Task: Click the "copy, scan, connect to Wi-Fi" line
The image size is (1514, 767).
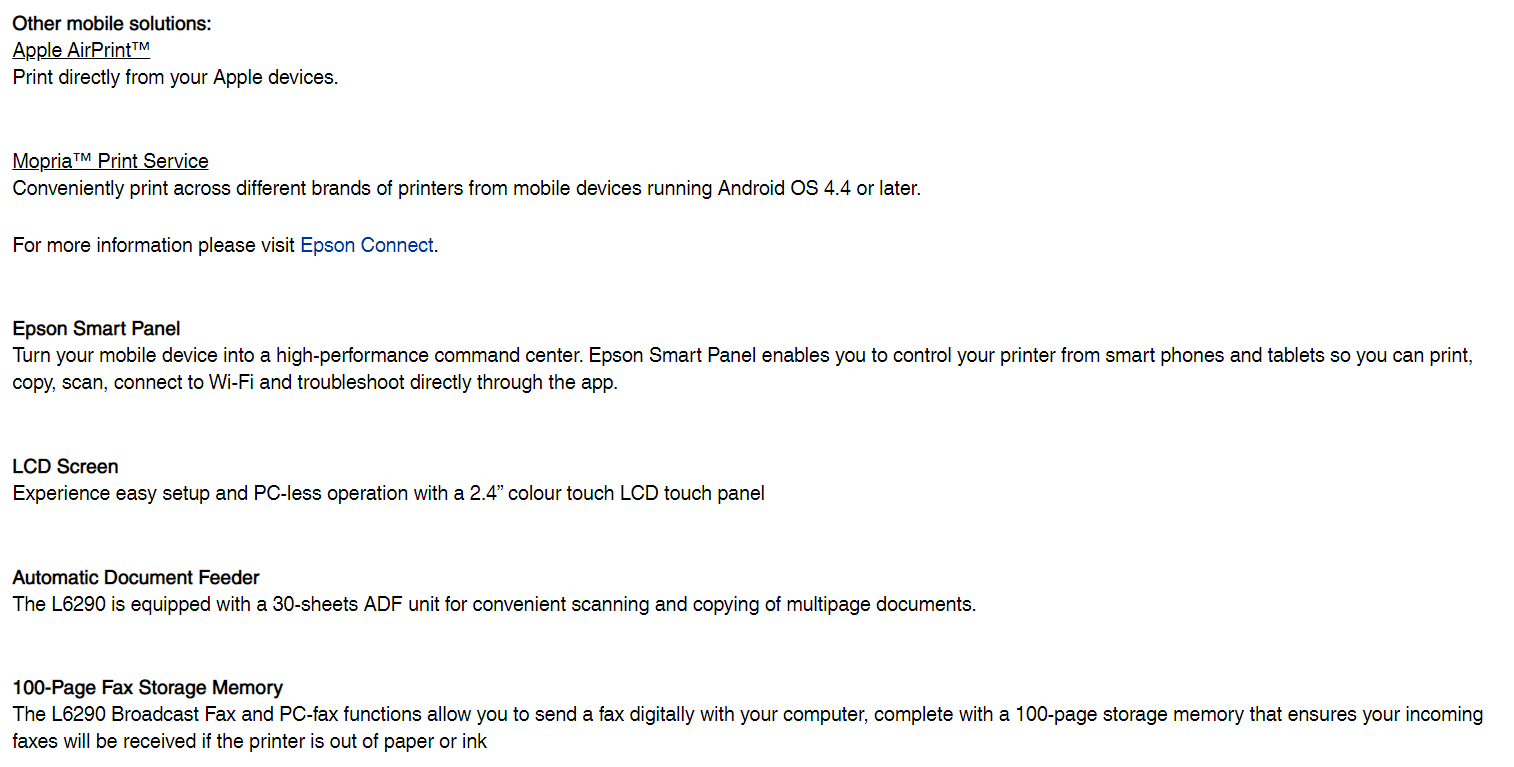Action: click(315, 382)
